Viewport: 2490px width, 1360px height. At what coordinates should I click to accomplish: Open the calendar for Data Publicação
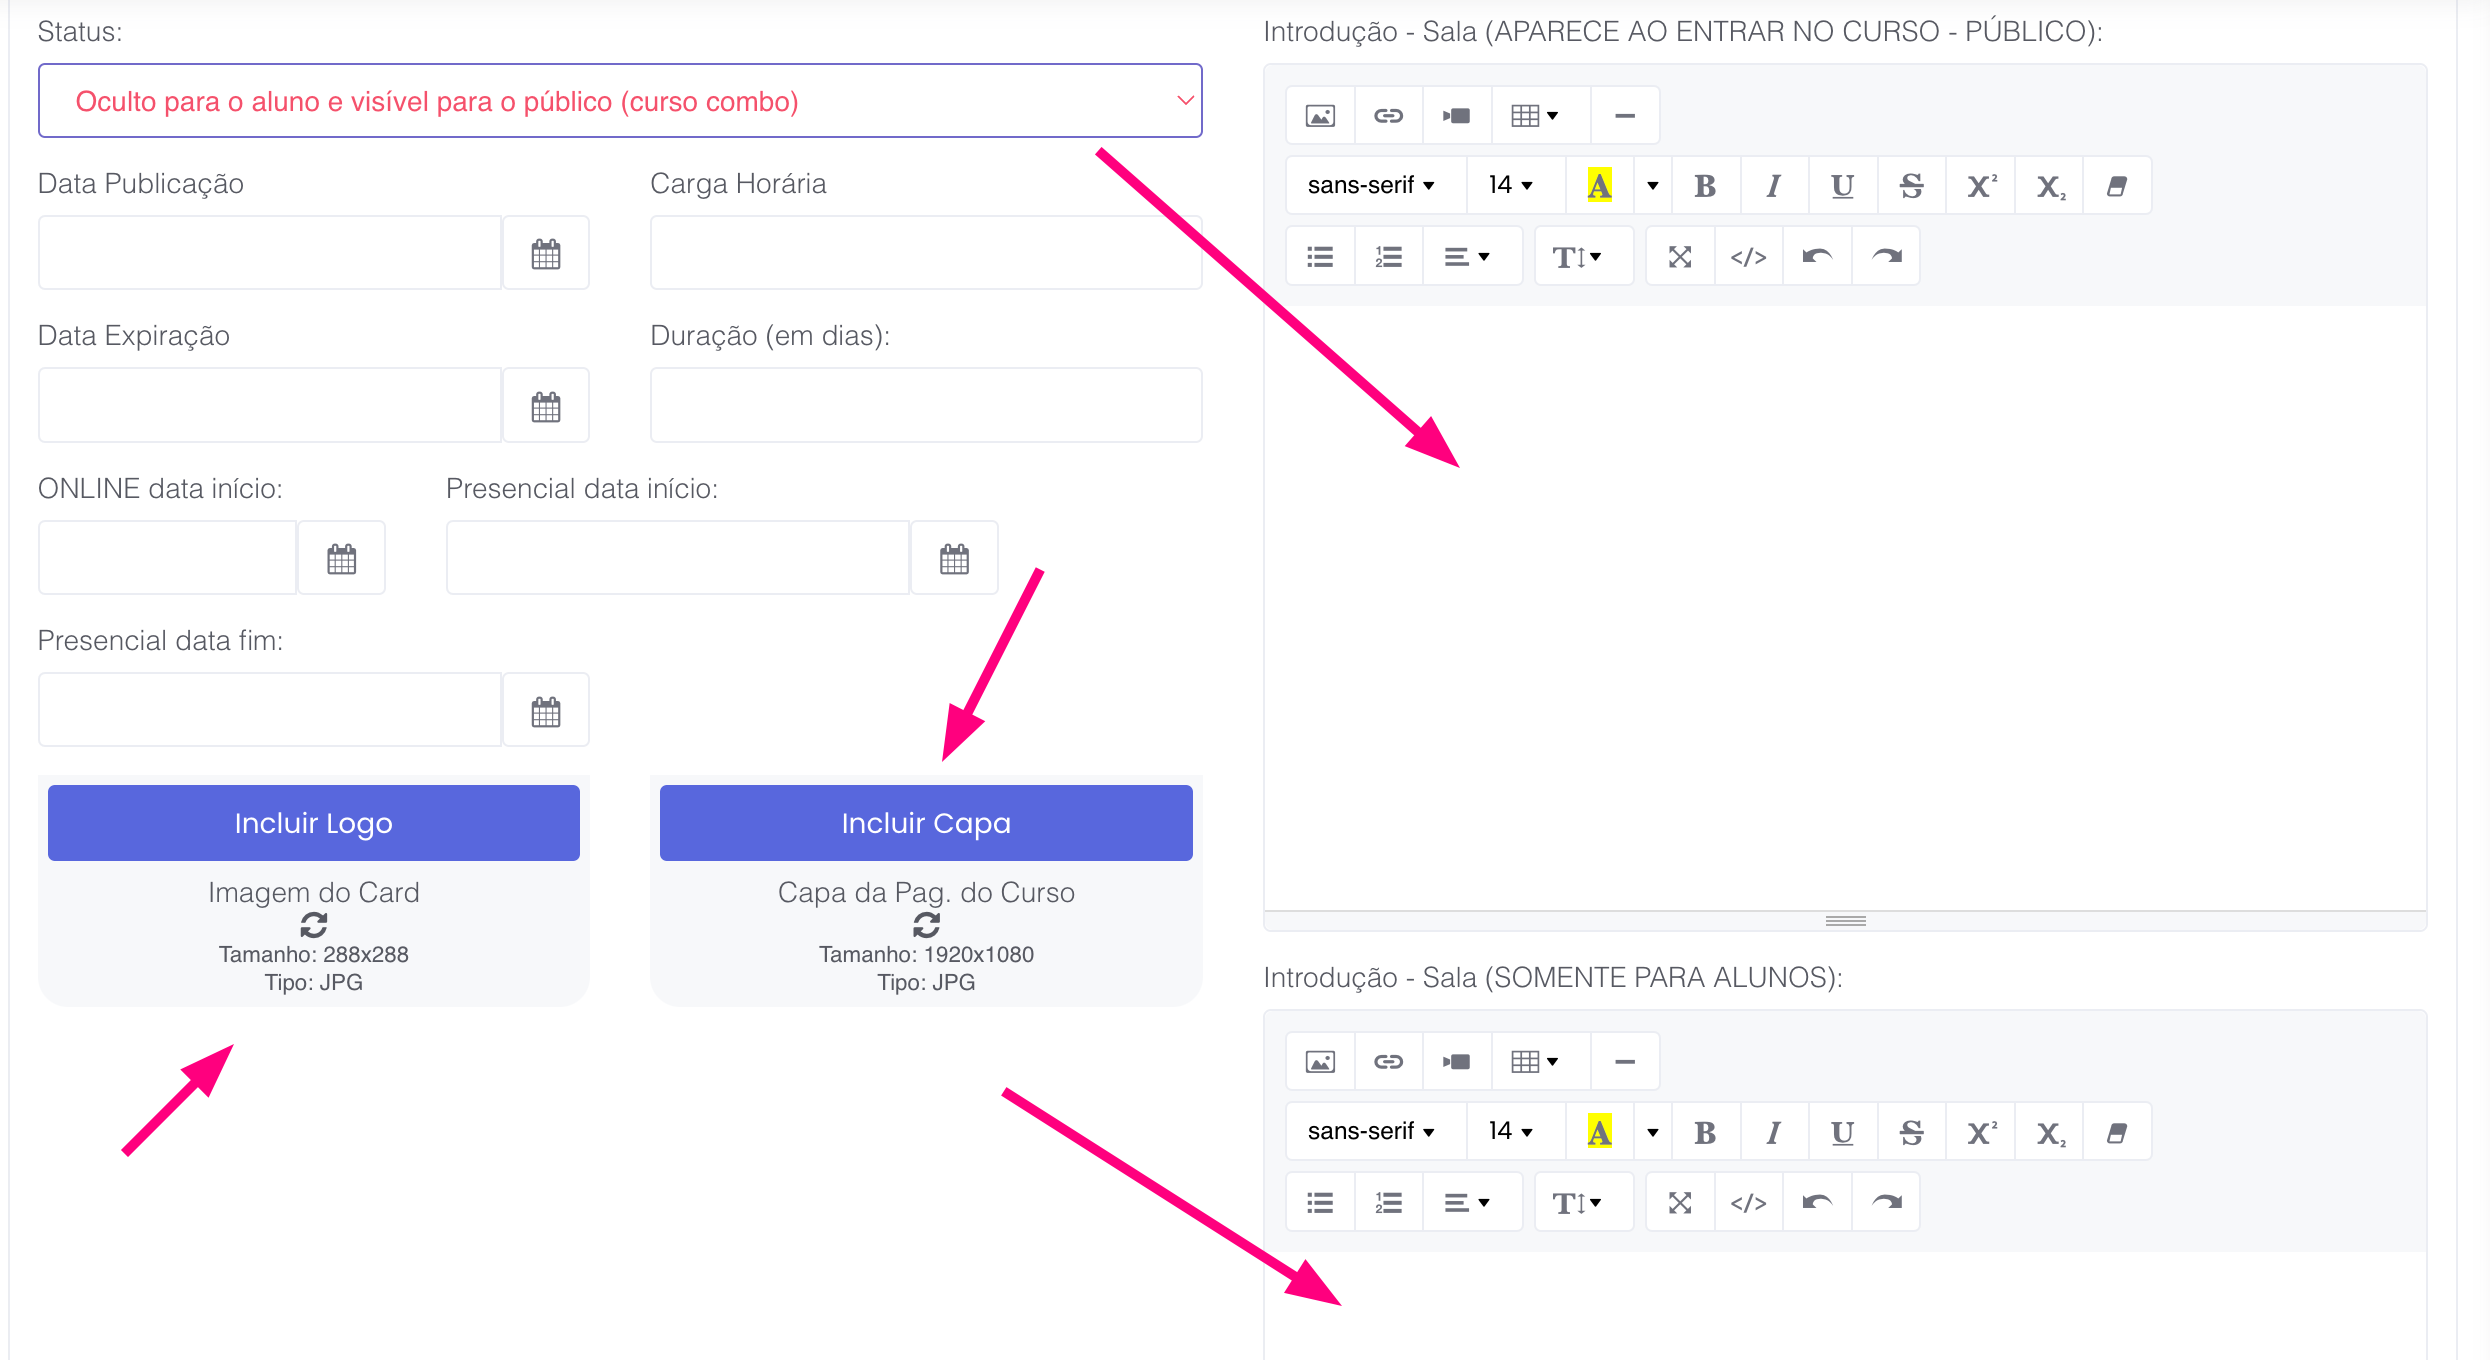[546, 254]
